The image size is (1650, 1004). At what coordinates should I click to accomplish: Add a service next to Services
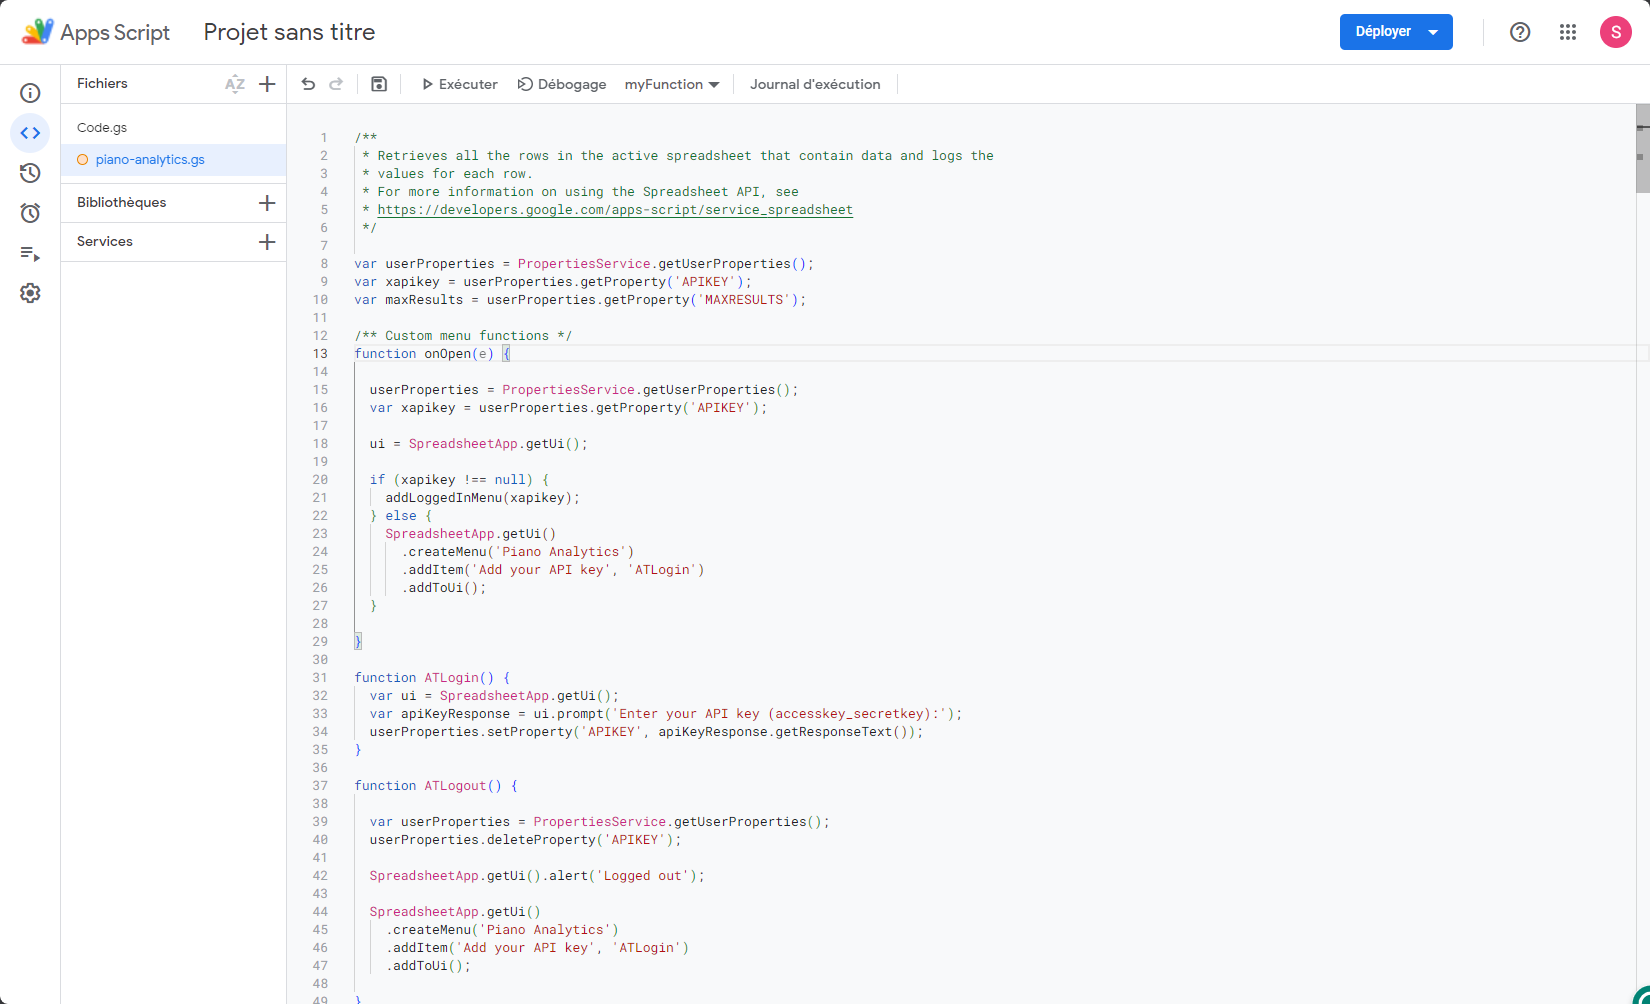click(x=267, y=242)
